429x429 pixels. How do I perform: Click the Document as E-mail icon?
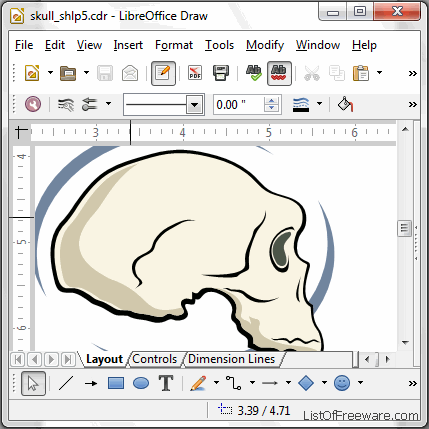click(x=130, y=73)
